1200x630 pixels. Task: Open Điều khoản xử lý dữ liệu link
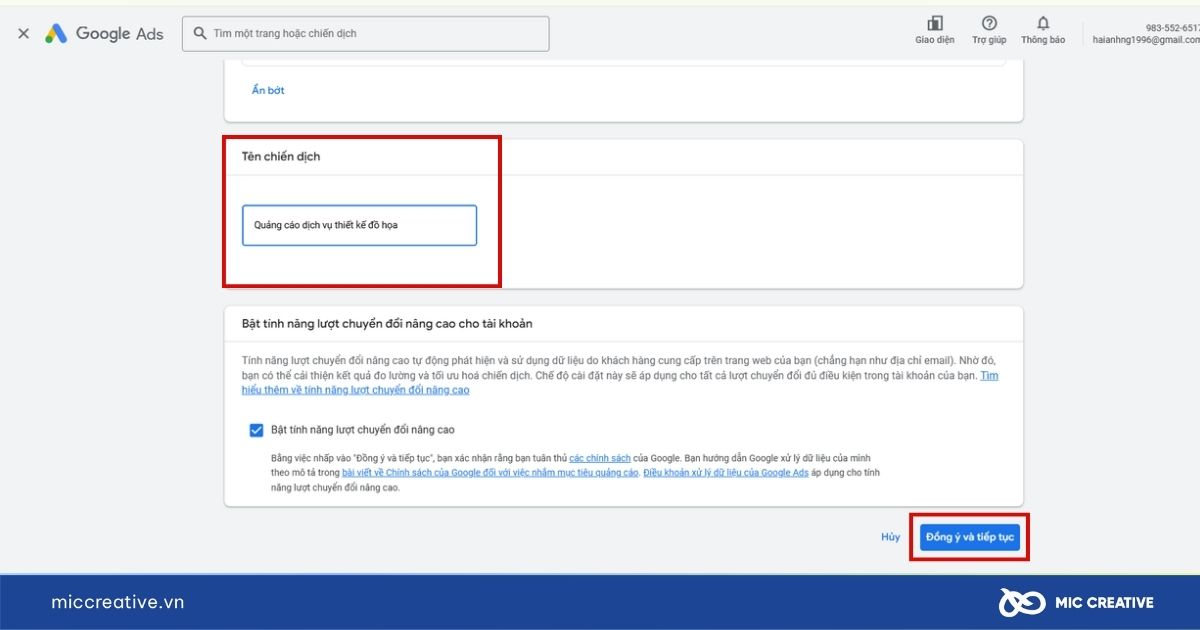(x=726, y=472)
